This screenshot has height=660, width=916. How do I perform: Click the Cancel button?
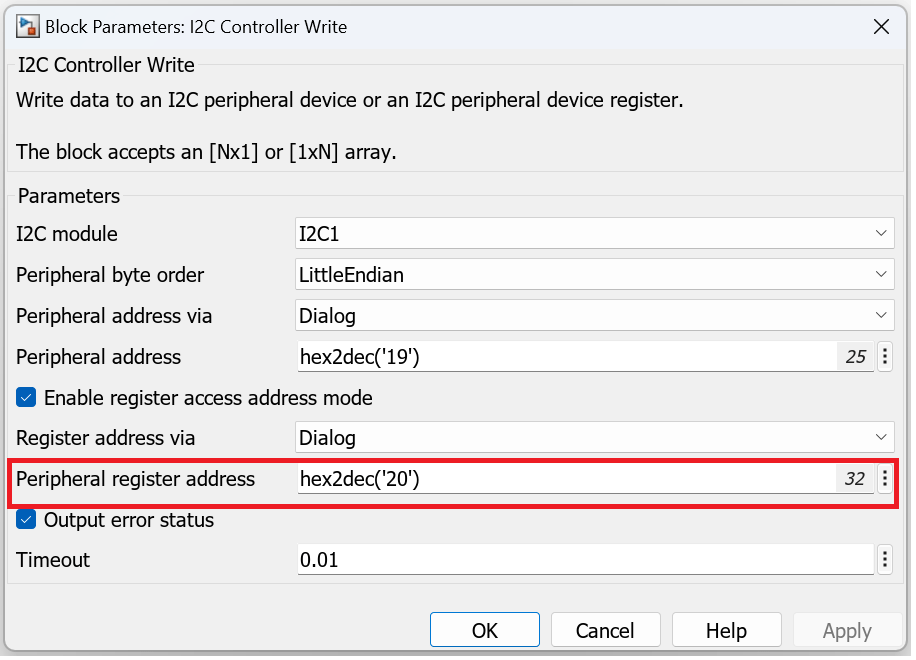[x=605, y=629]
